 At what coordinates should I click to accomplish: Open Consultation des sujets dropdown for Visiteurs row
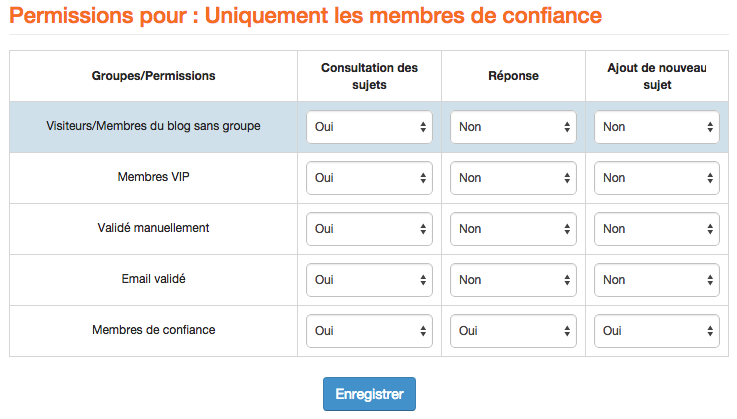tap(369, 127)
